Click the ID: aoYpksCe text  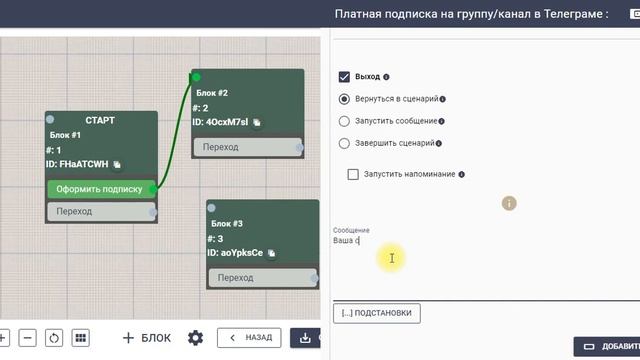pos(235,253)
